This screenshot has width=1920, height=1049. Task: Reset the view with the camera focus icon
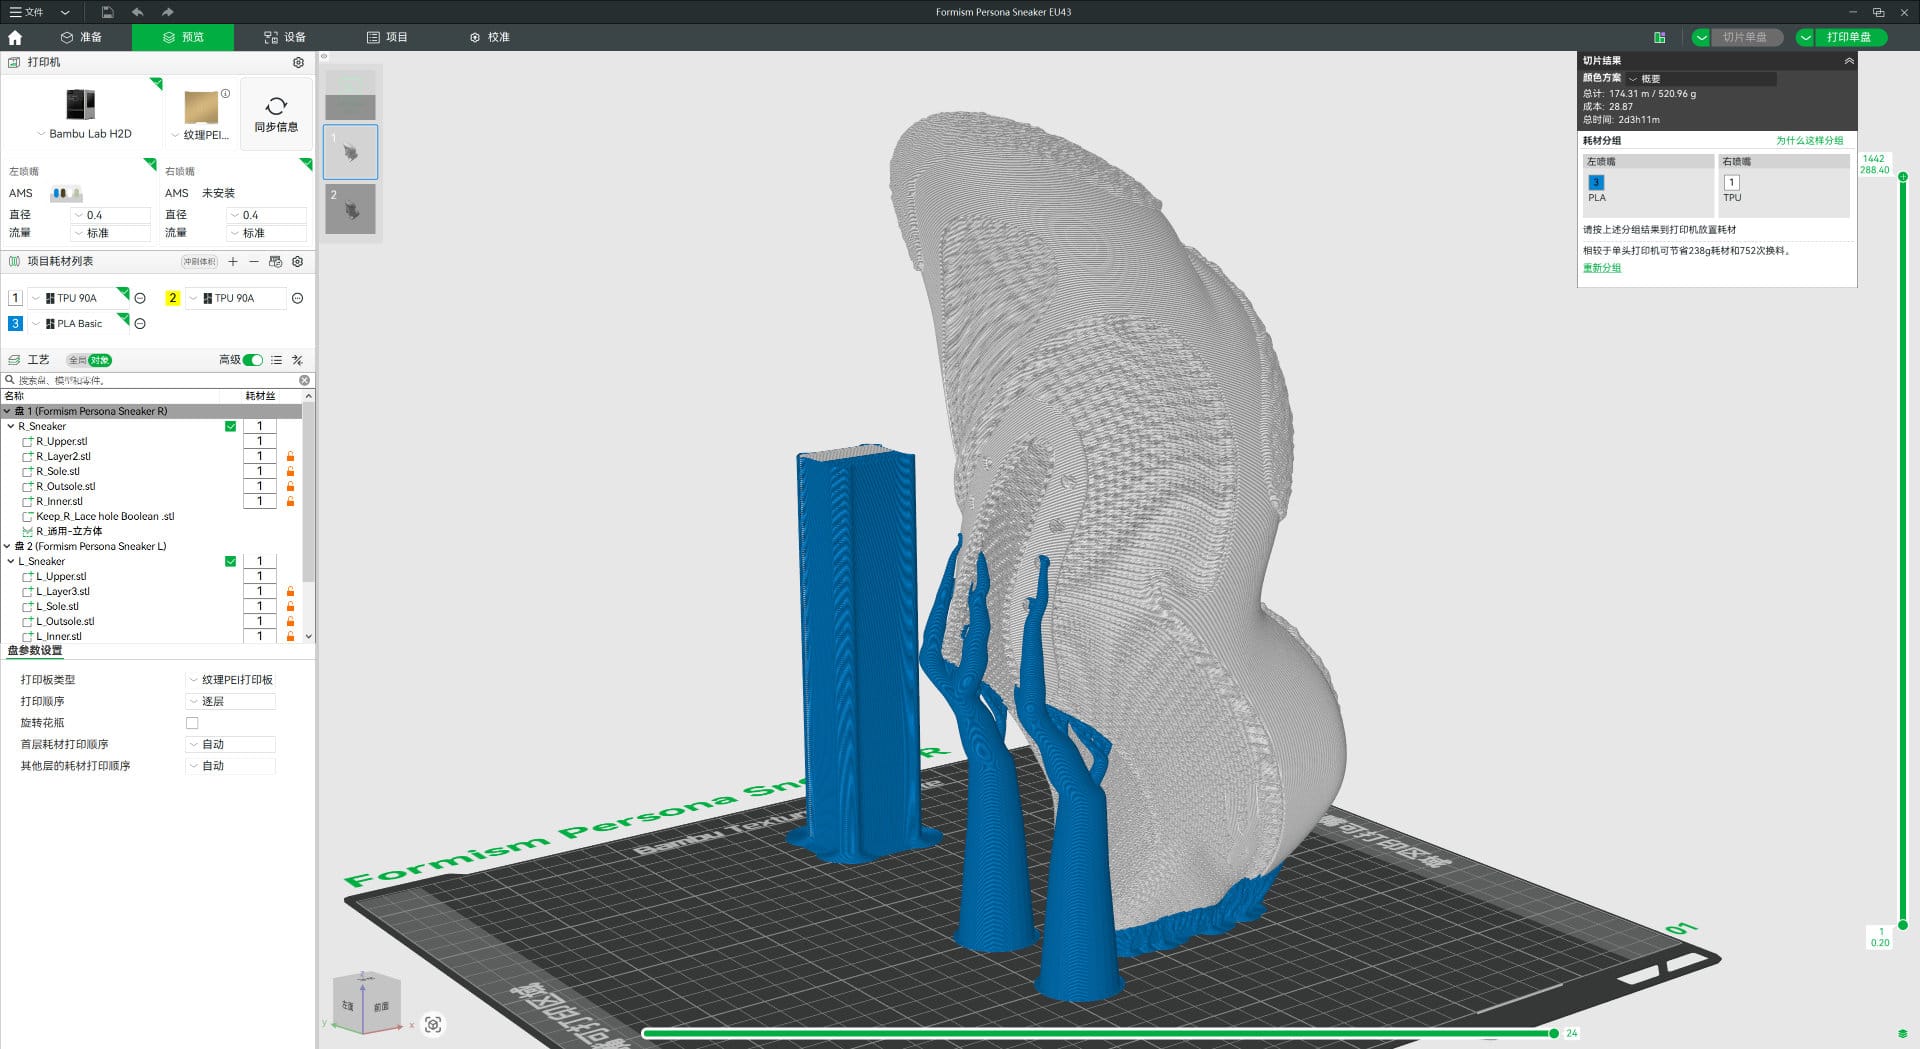coord(433,1024)
